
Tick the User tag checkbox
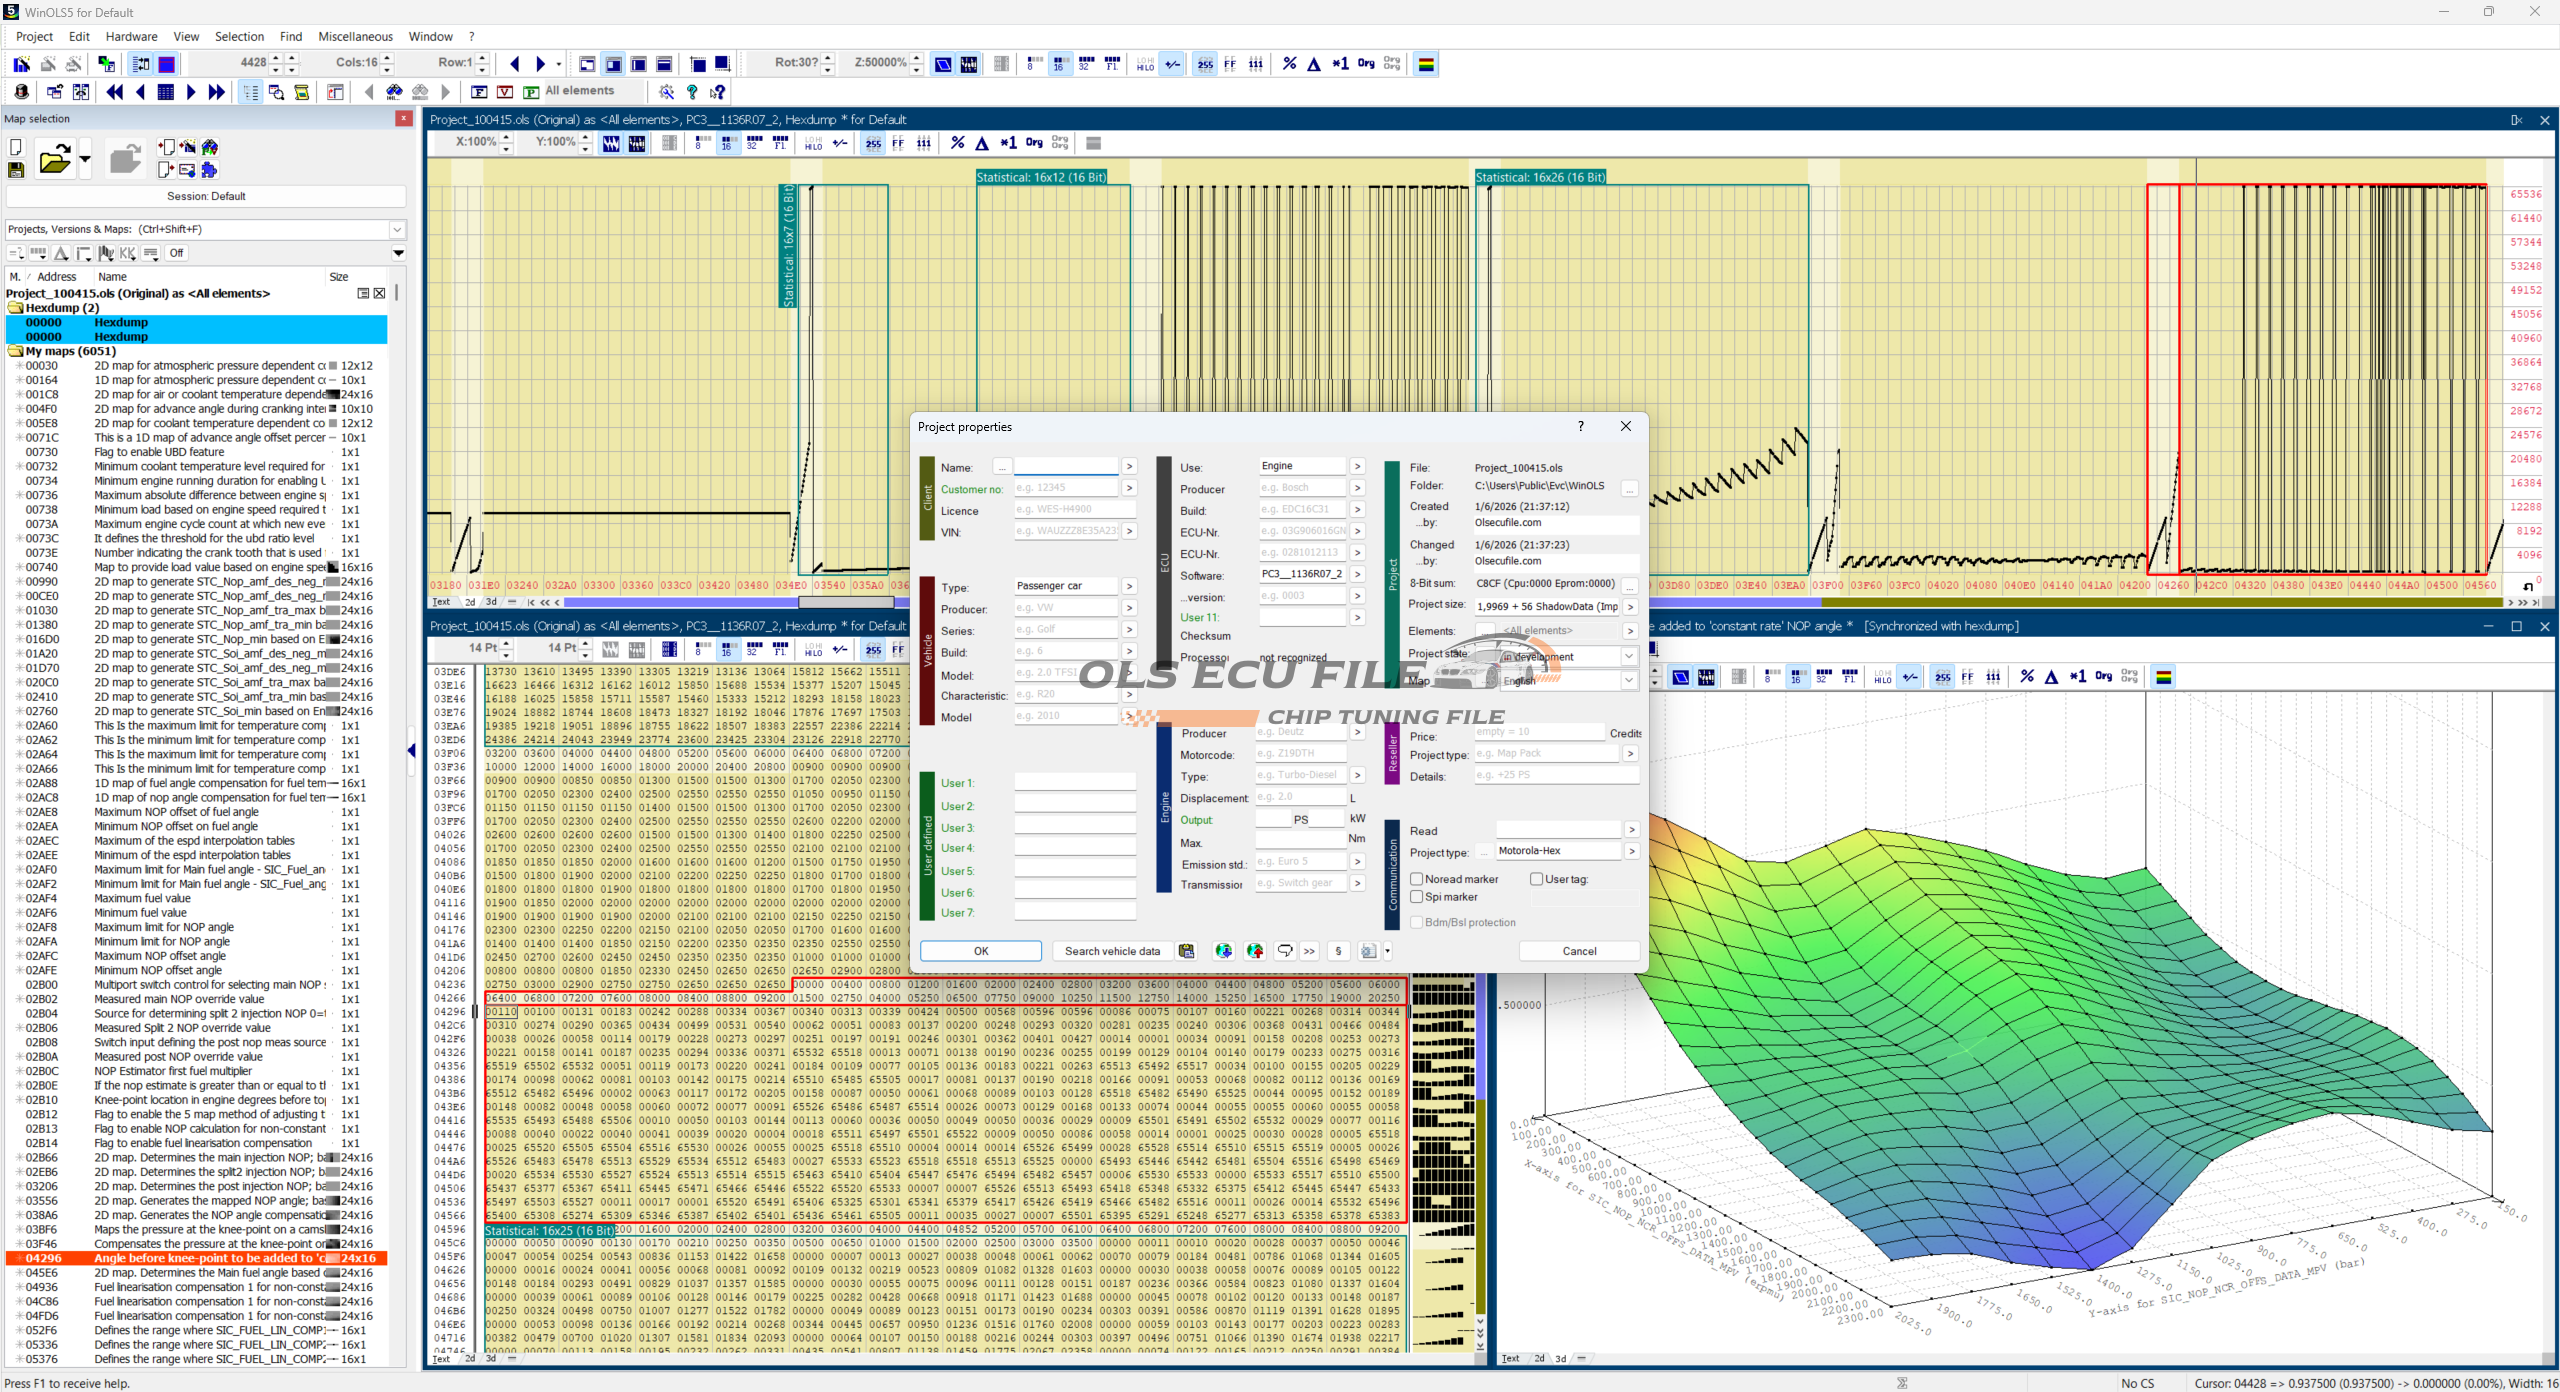[x=1537, y=879]
